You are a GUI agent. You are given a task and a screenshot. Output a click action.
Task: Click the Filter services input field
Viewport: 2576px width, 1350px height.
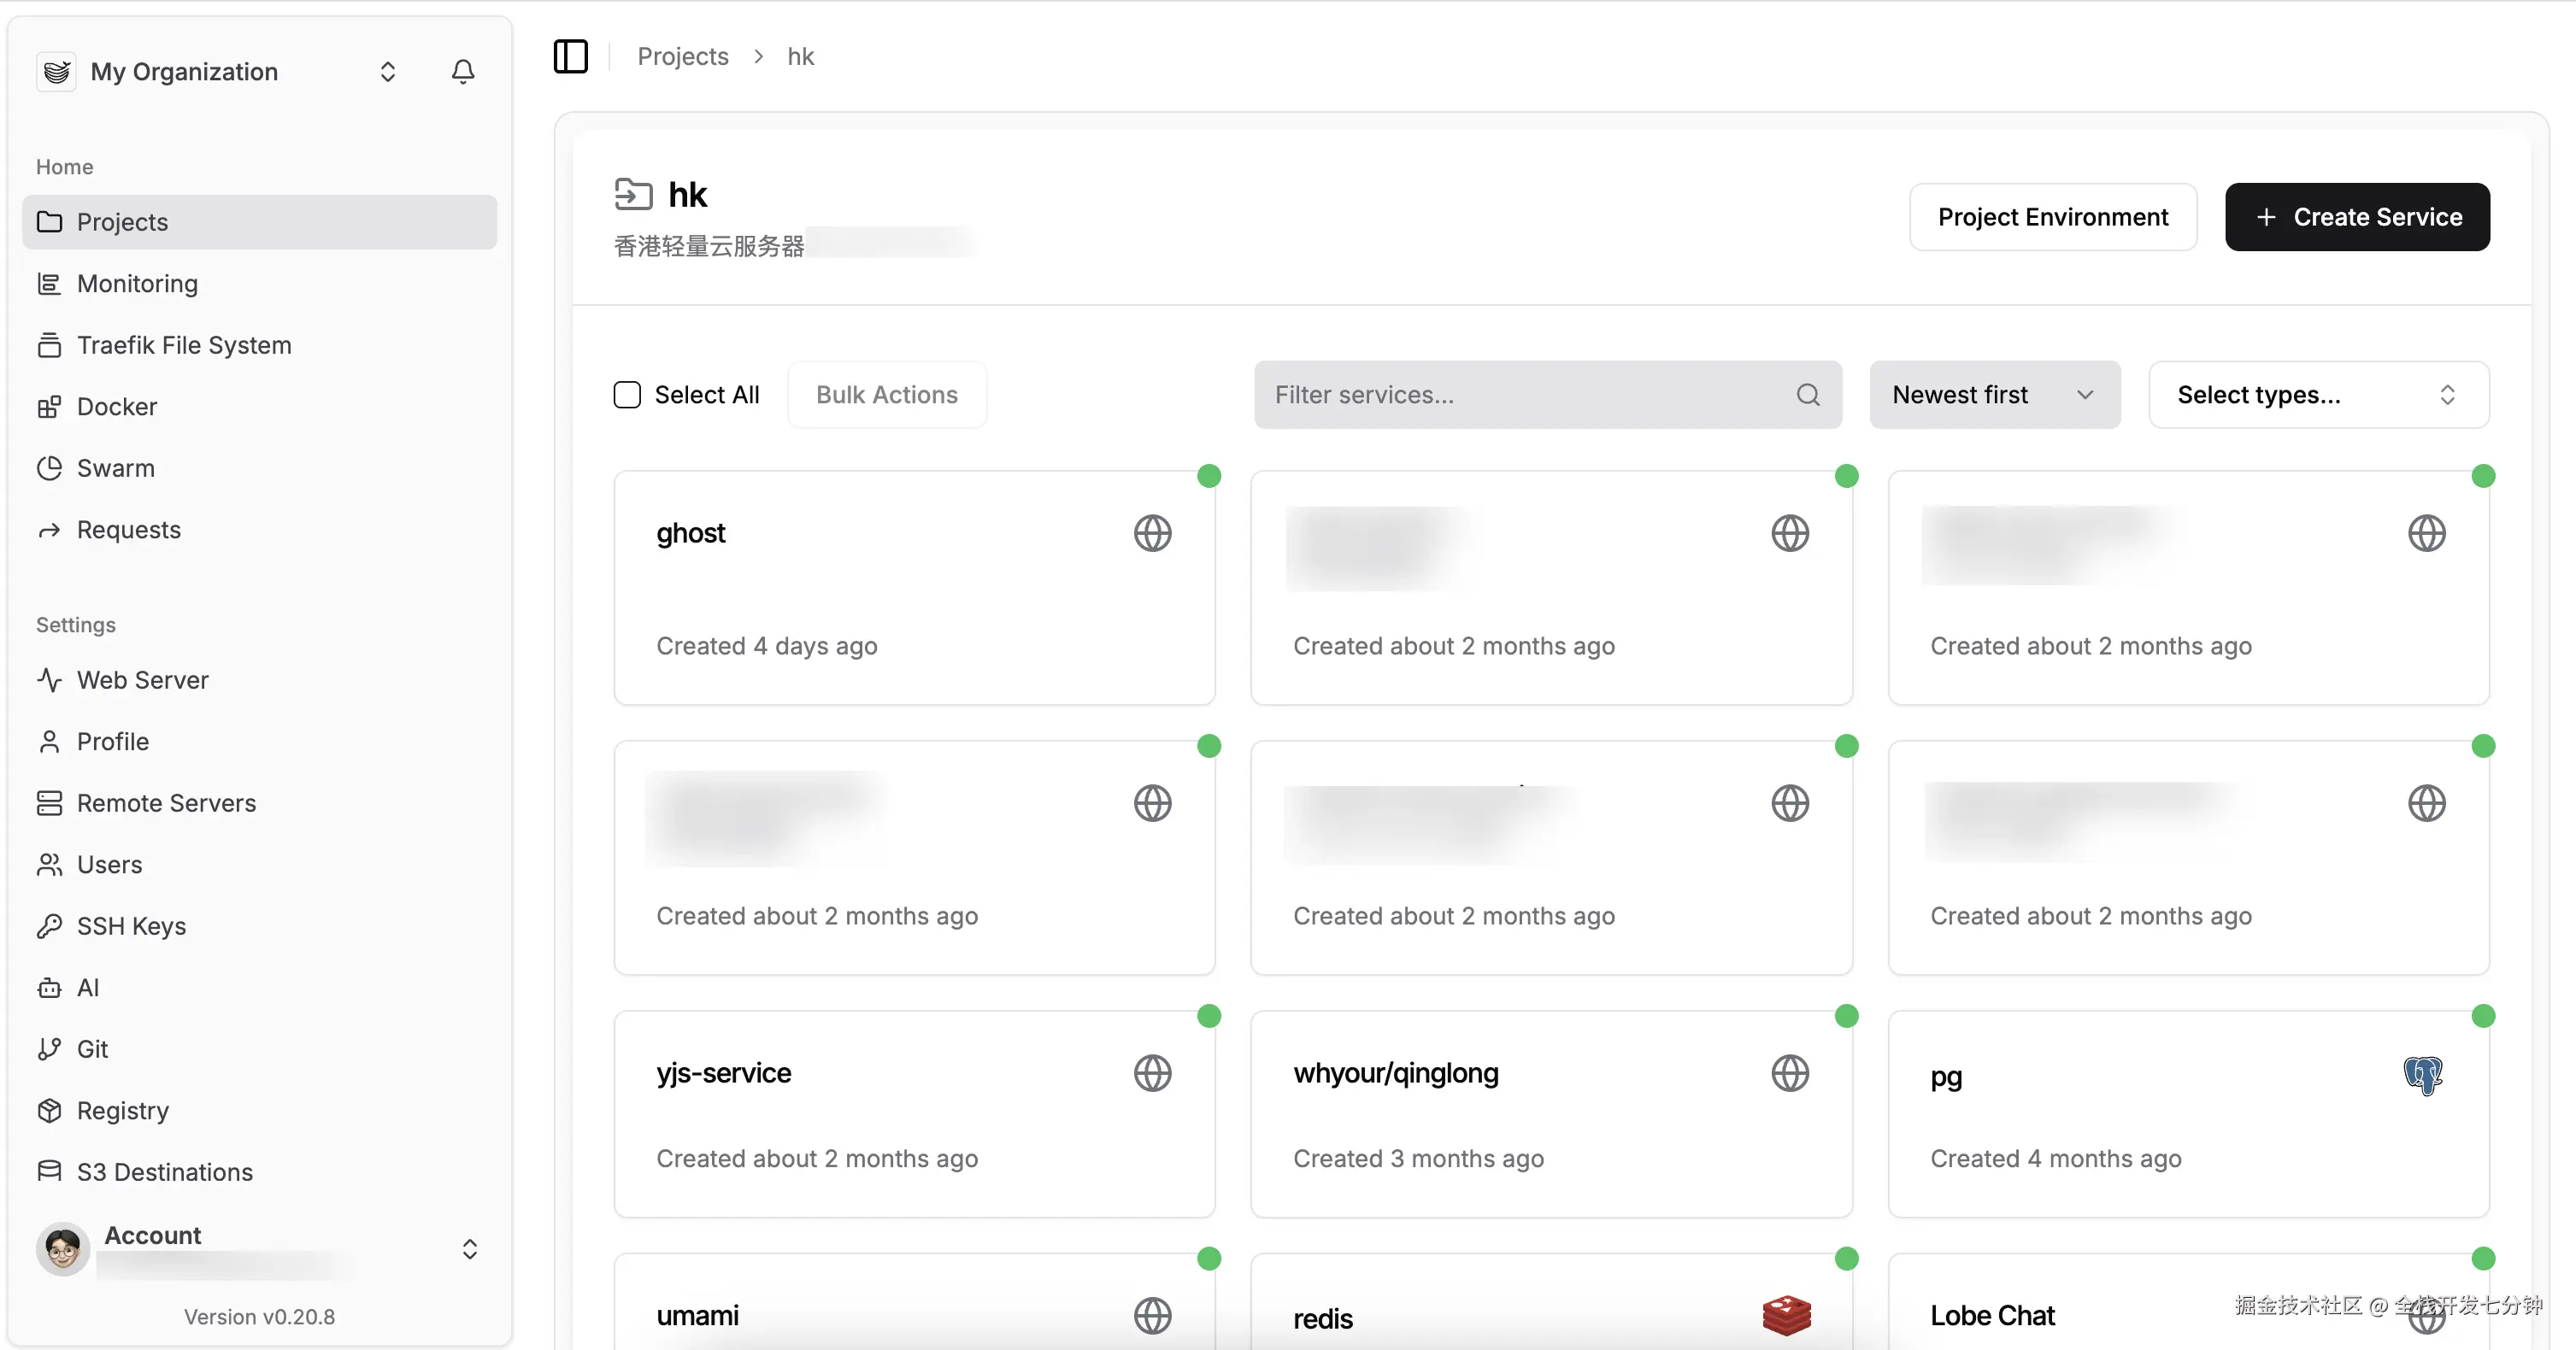click(1520, 395)
